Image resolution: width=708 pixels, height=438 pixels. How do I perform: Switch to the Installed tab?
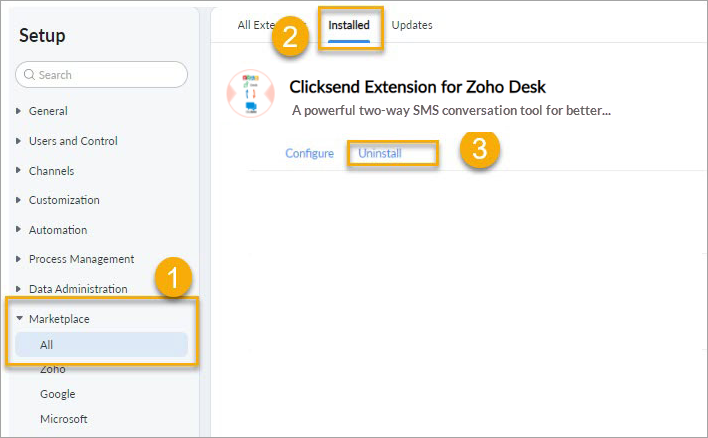(x=349, y=25)
